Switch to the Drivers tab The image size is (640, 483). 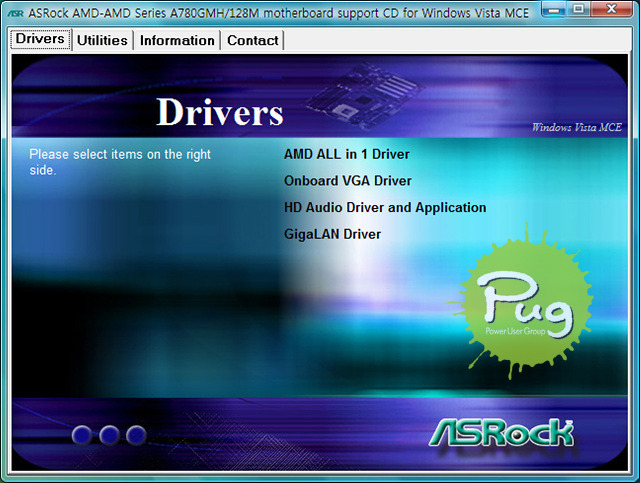[x=40, y=39]
